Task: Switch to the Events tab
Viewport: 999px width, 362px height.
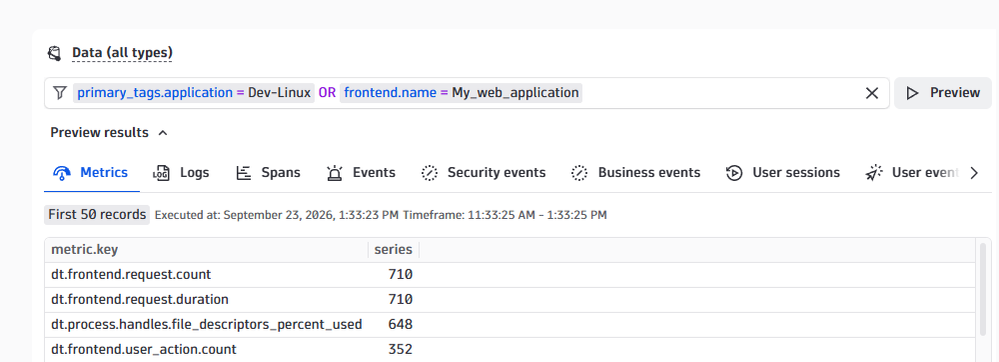Action: point(361,173)
